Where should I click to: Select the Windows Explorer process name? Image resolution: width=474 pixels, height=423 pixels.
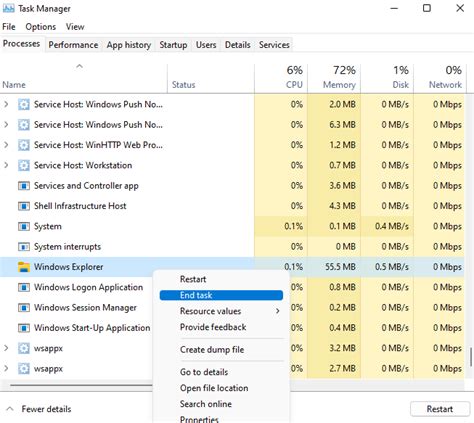pyautogui.click(x=69, y=267)
